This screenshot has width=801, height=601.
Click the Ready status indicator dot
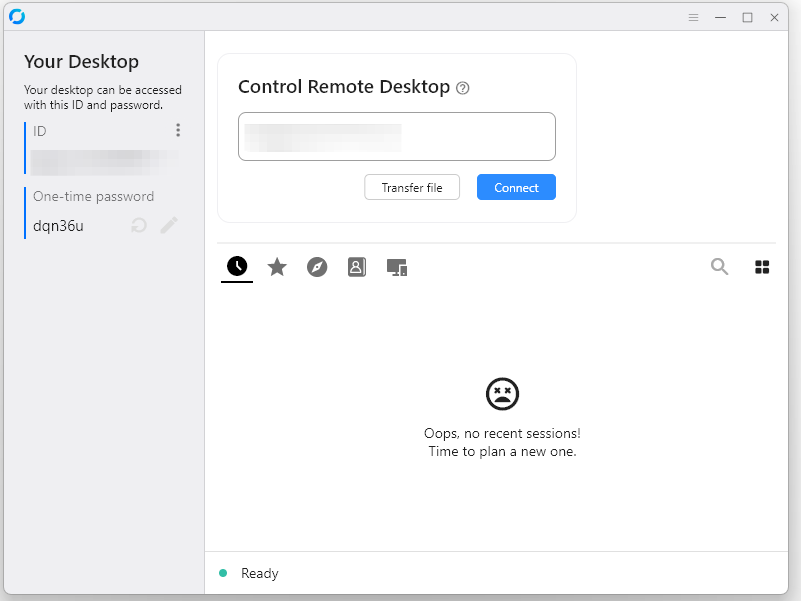point(221,573)
